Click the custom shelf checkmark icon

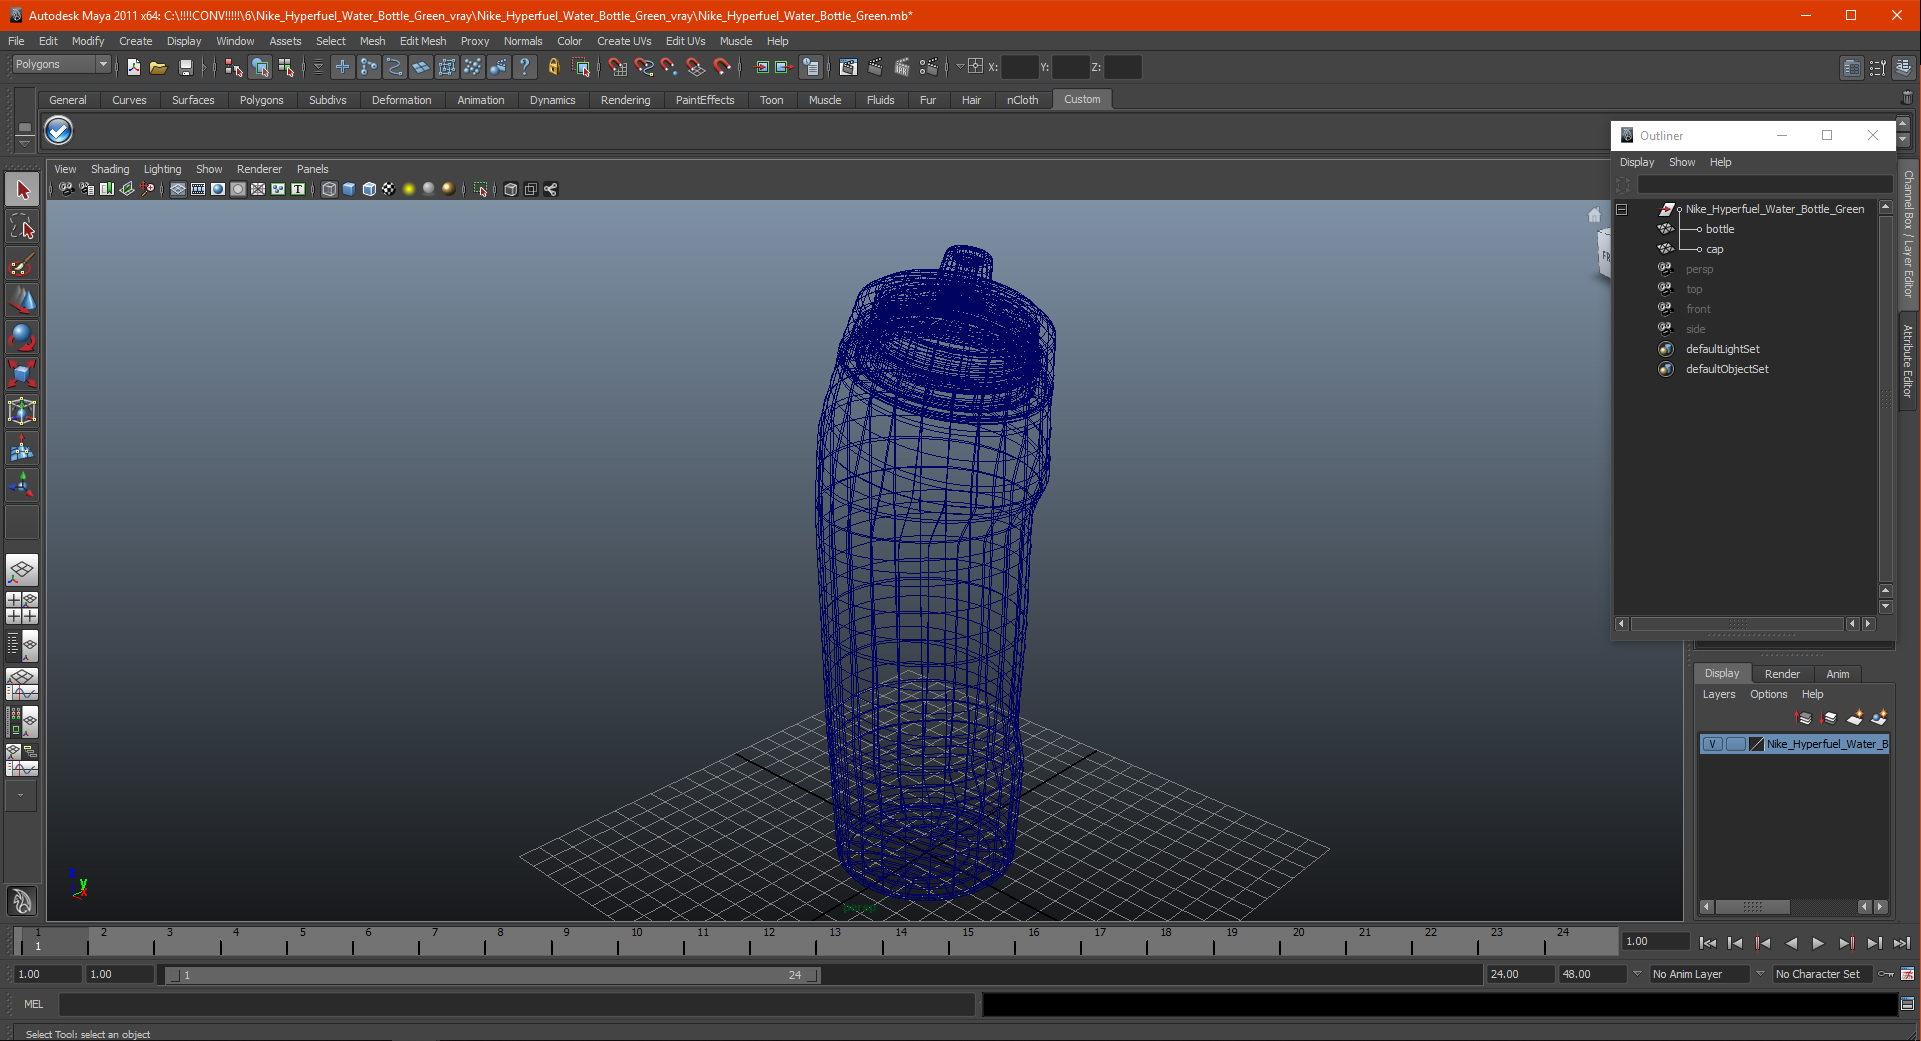coord(59,131)
